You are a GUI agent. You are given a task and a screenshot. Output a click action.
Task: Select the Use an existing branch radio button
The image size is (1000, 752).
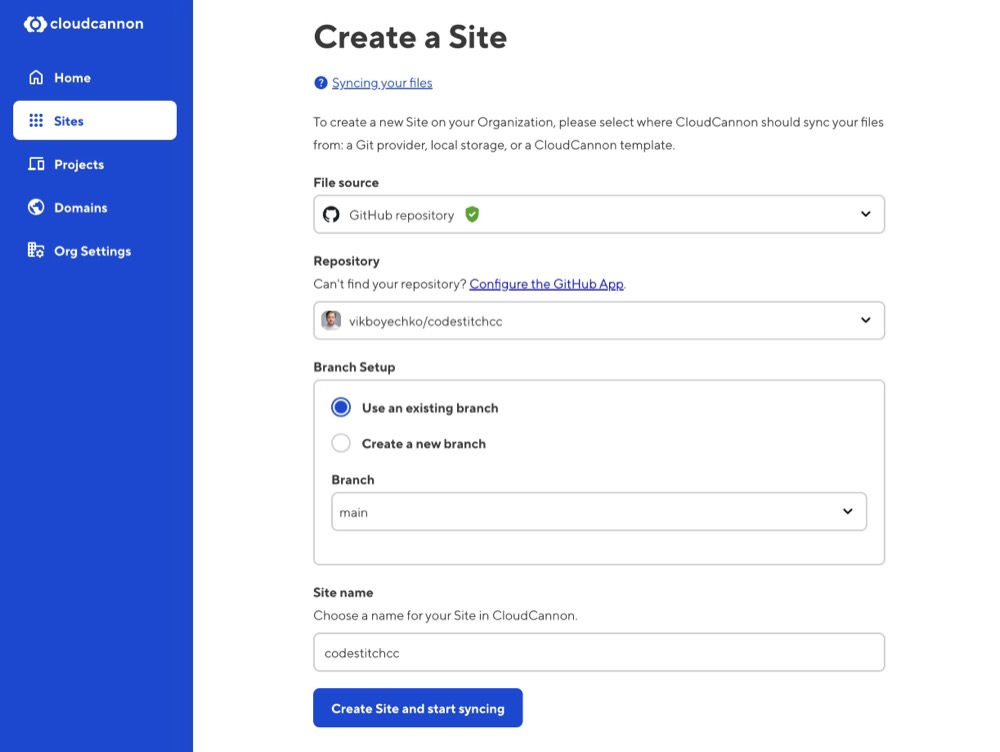[x=340, y=407]
